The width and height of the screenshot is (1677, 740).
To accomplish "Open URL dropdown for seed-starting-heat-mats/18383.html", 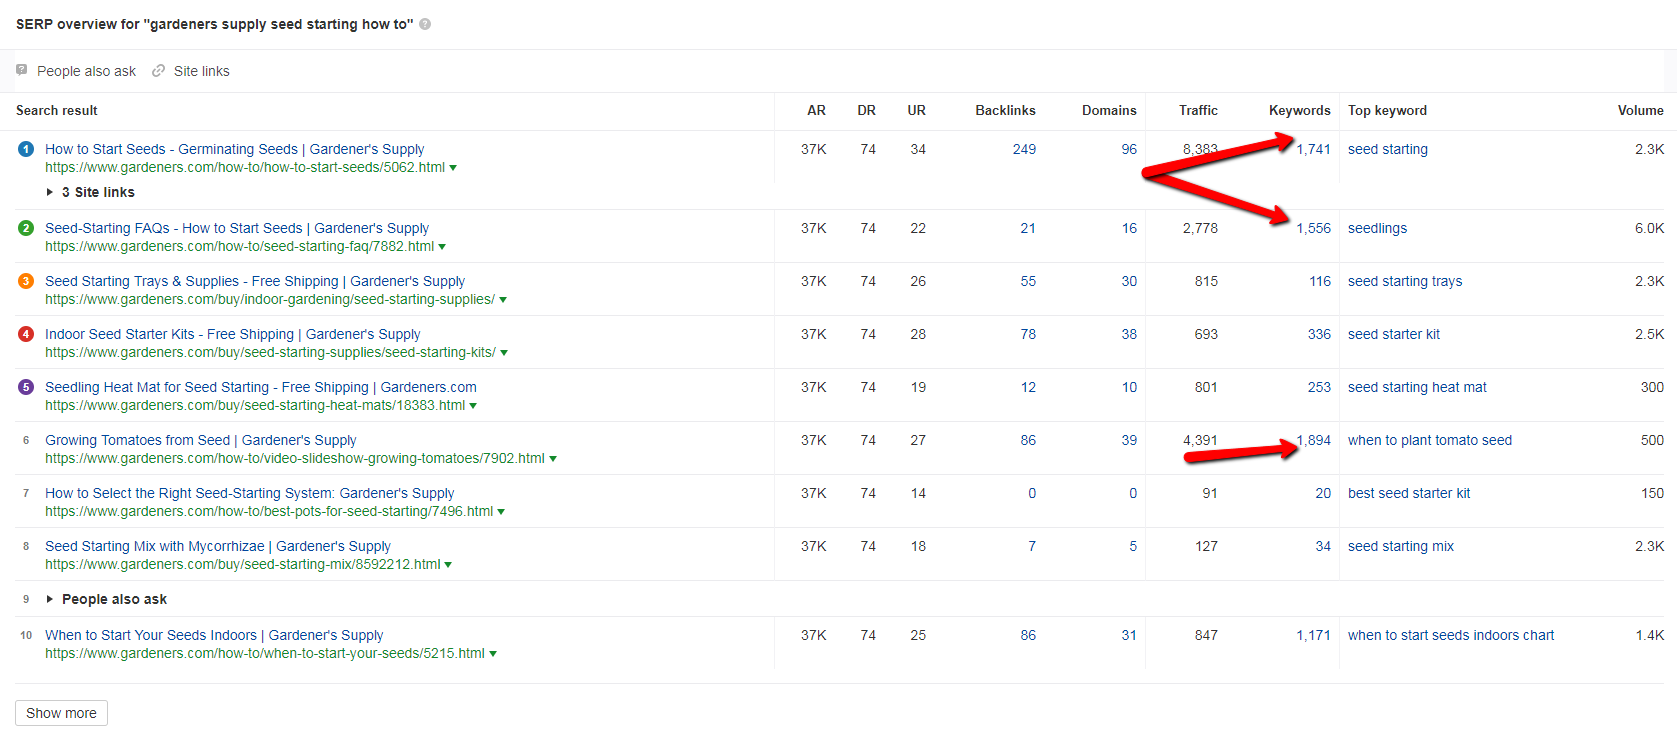I will (473, 406).
